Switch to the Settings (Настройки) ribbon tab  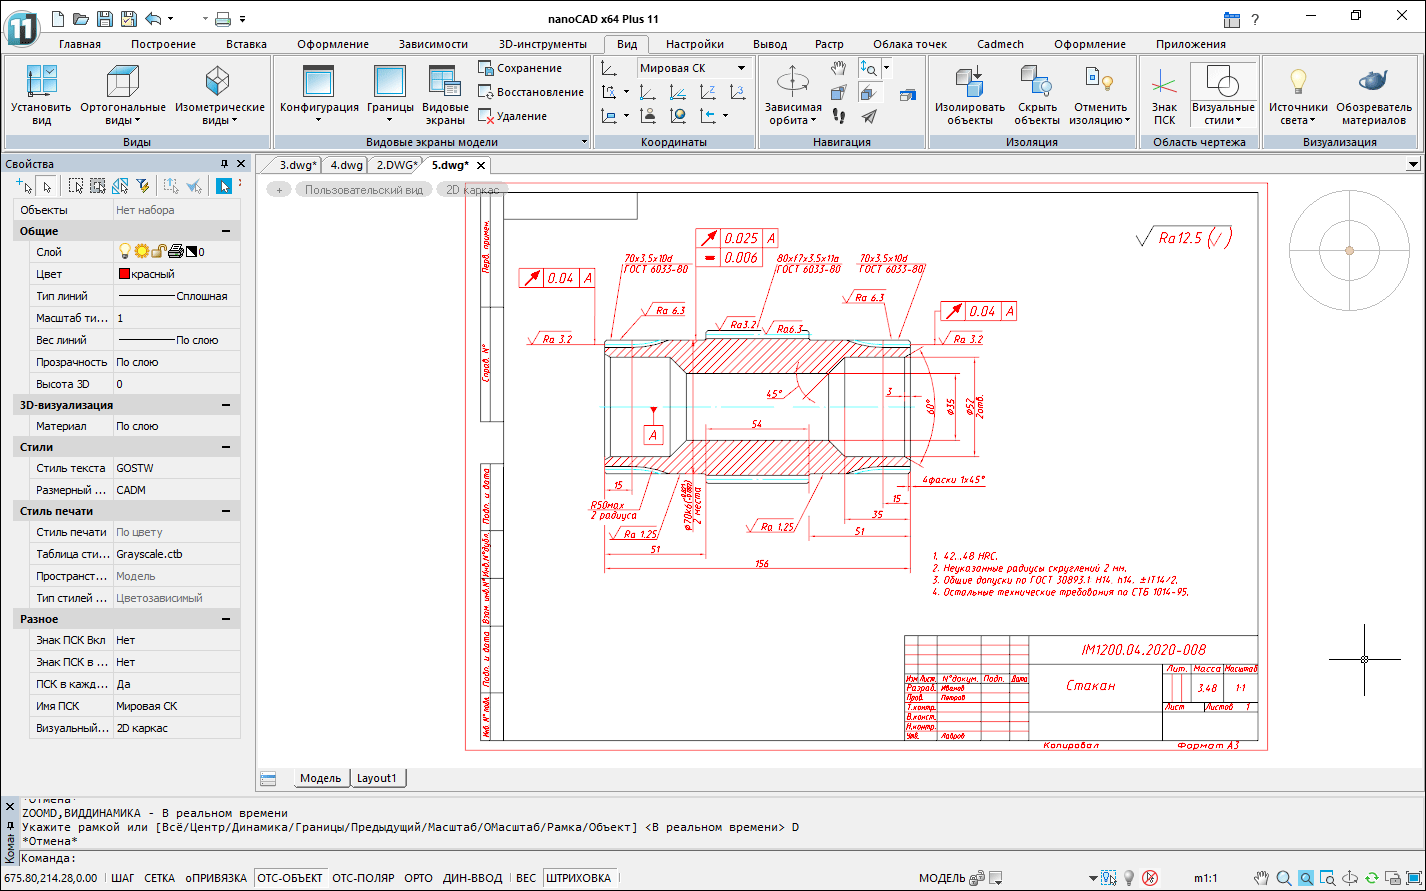[x=694, y=44]
